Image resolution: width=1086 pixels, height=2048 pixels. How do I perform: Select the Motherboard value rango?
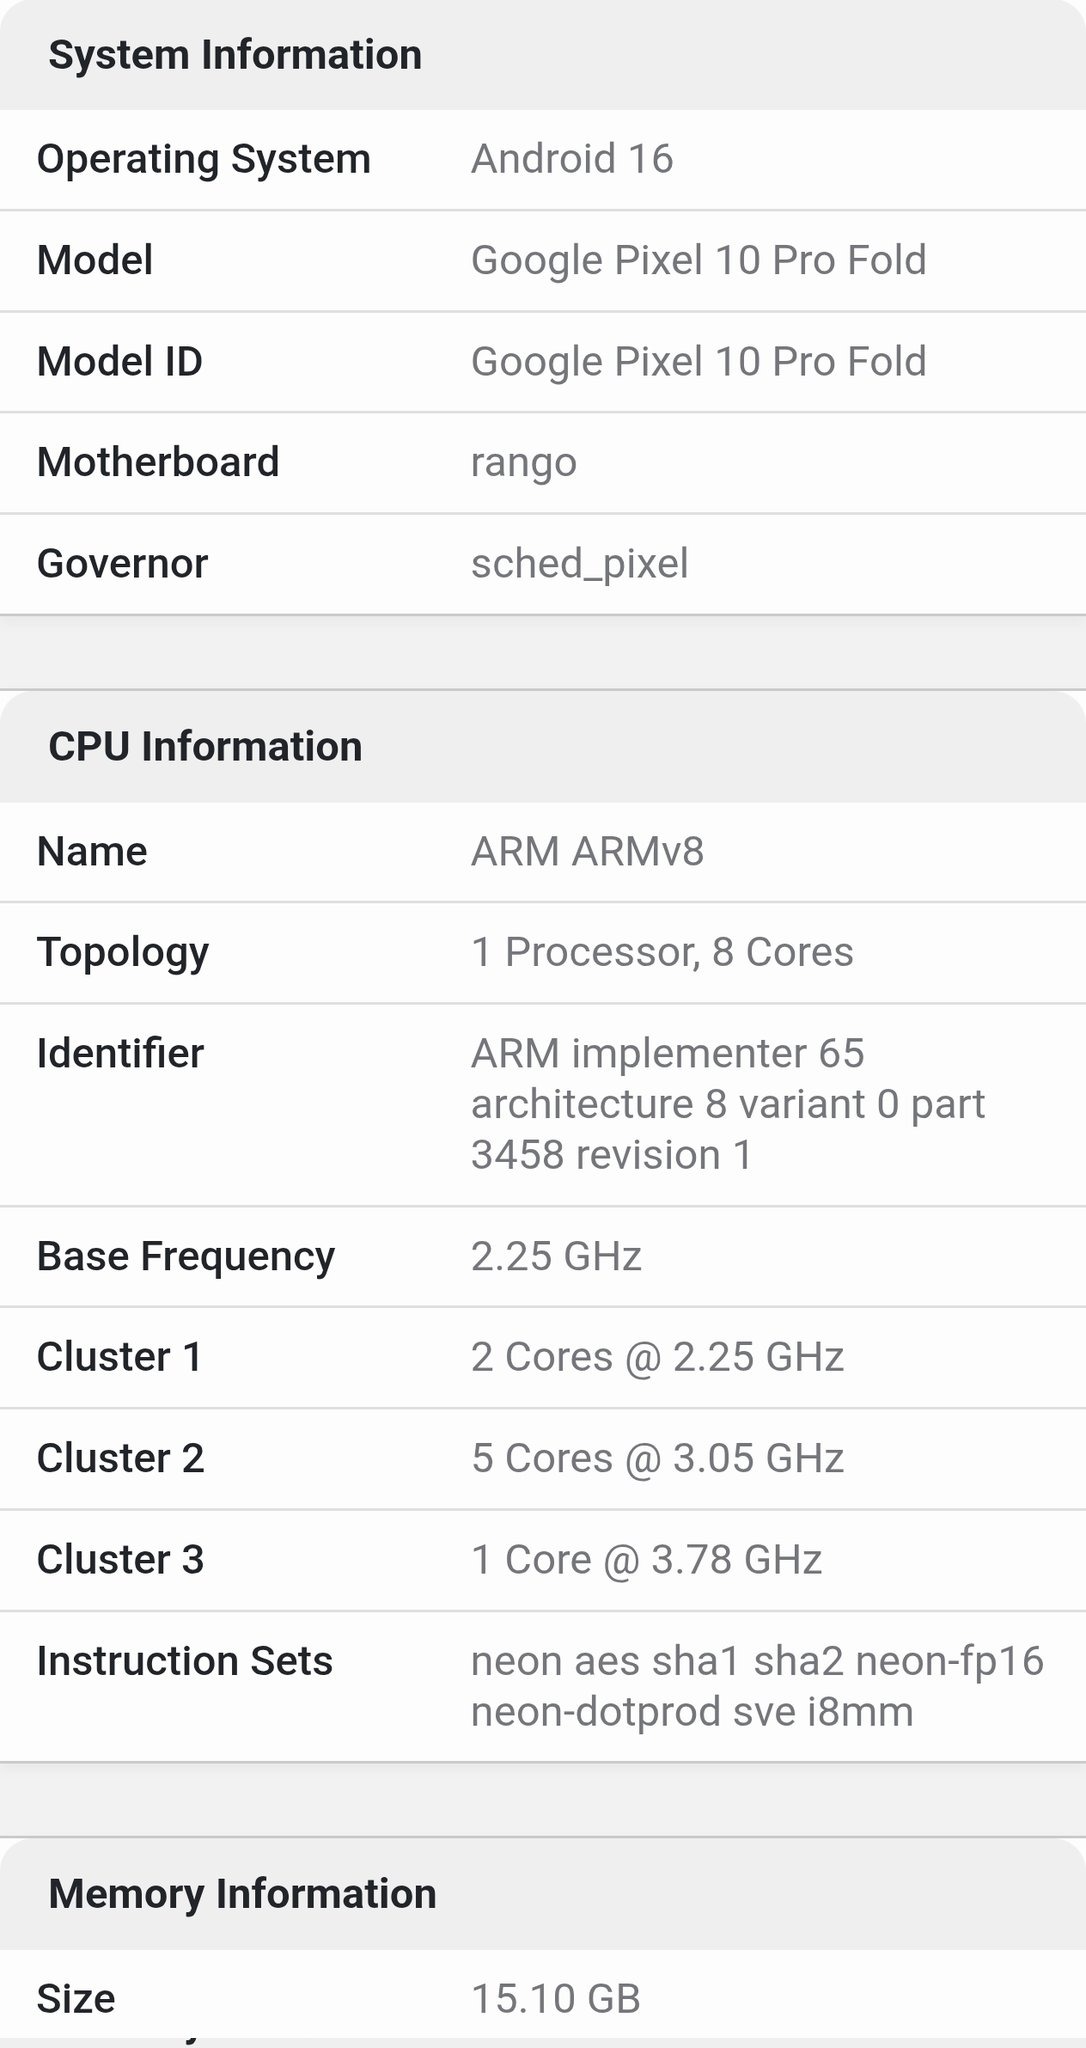523,462
